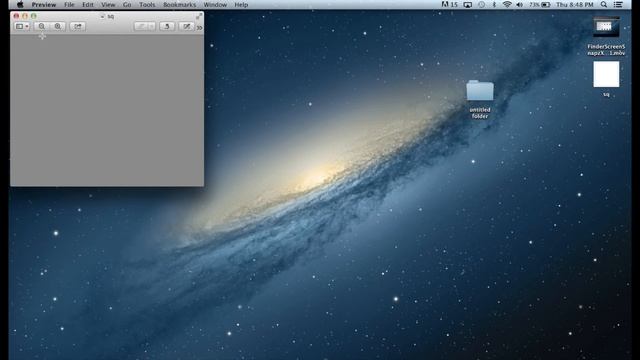Click the clock Thu 8:48 PM

click(575, 5)
